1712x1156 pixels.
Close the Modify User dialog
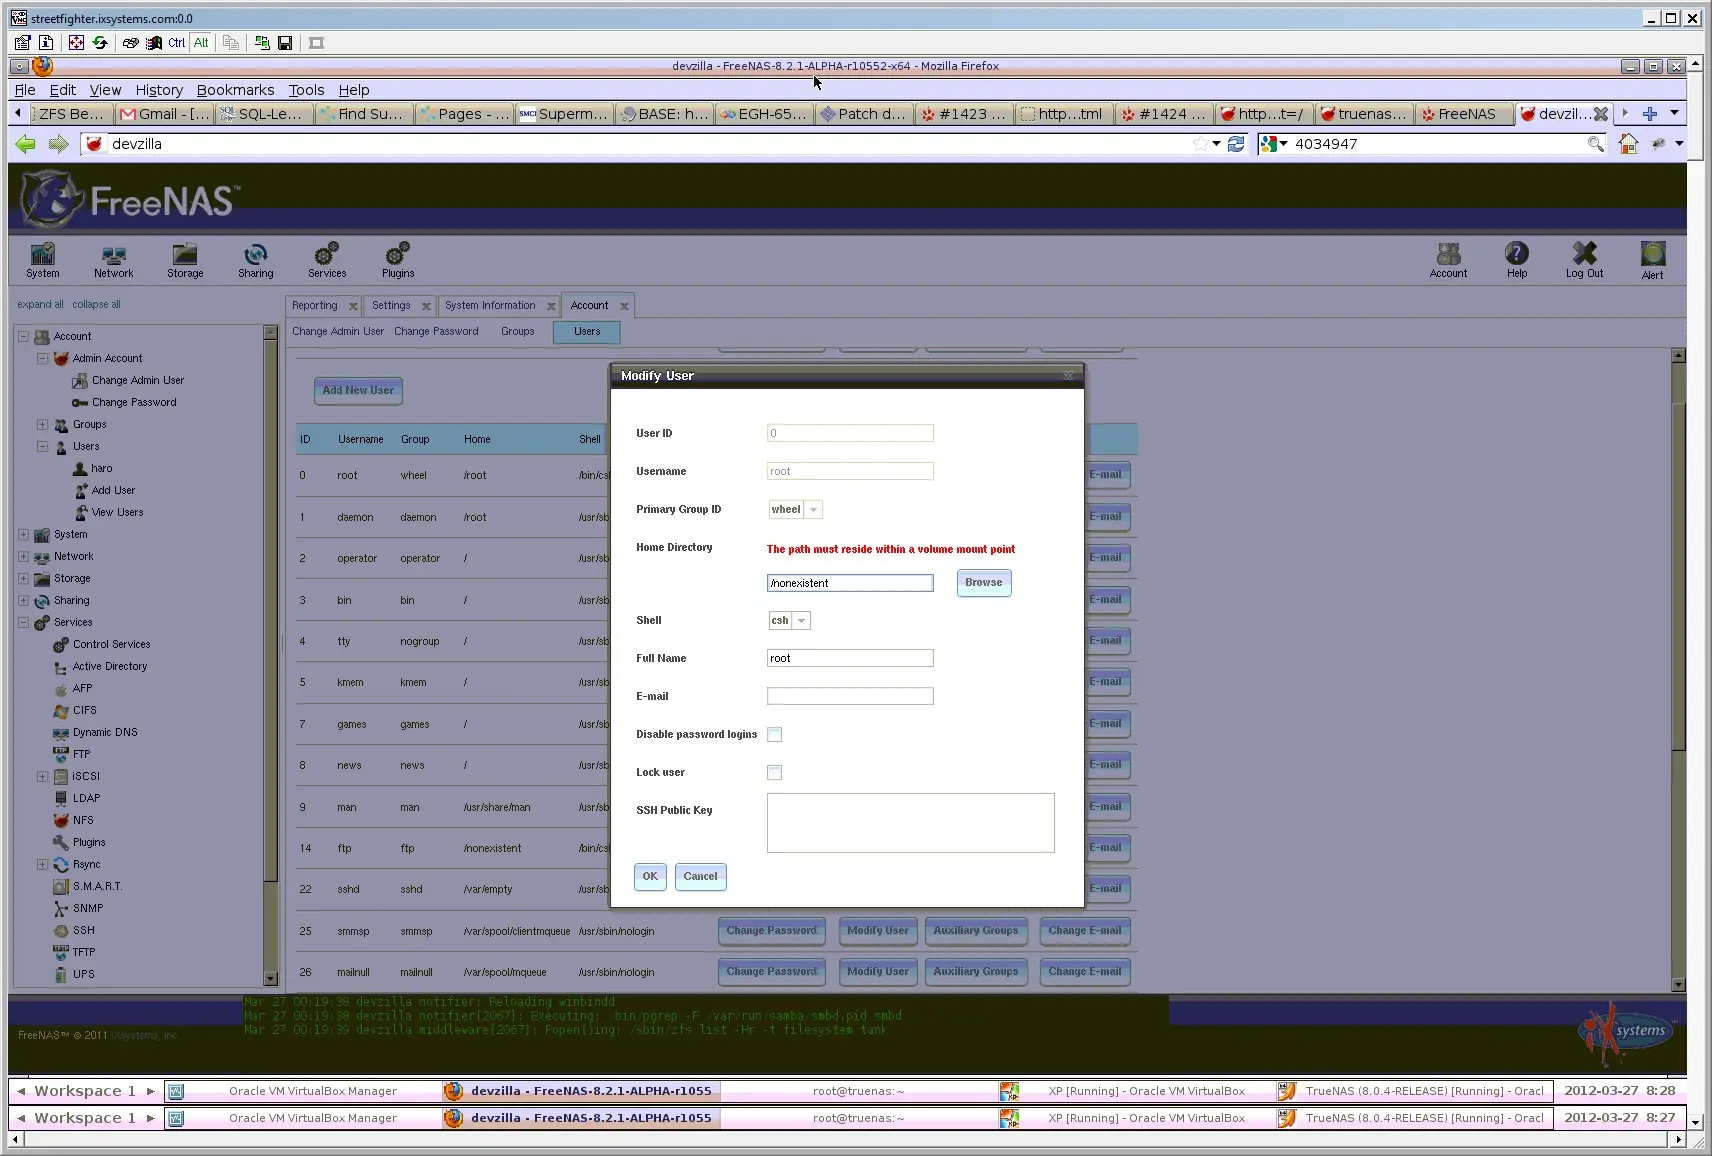point(1068,376)
